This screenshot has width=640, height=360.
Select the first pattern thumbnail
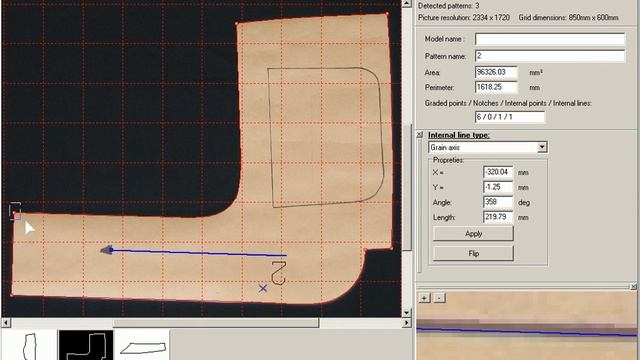(x=29, y=345)
